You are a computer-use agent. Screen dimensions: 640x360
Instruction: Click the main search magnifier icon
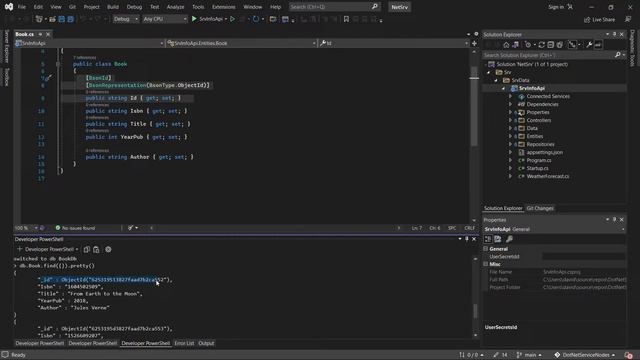[x=375, y=7]
